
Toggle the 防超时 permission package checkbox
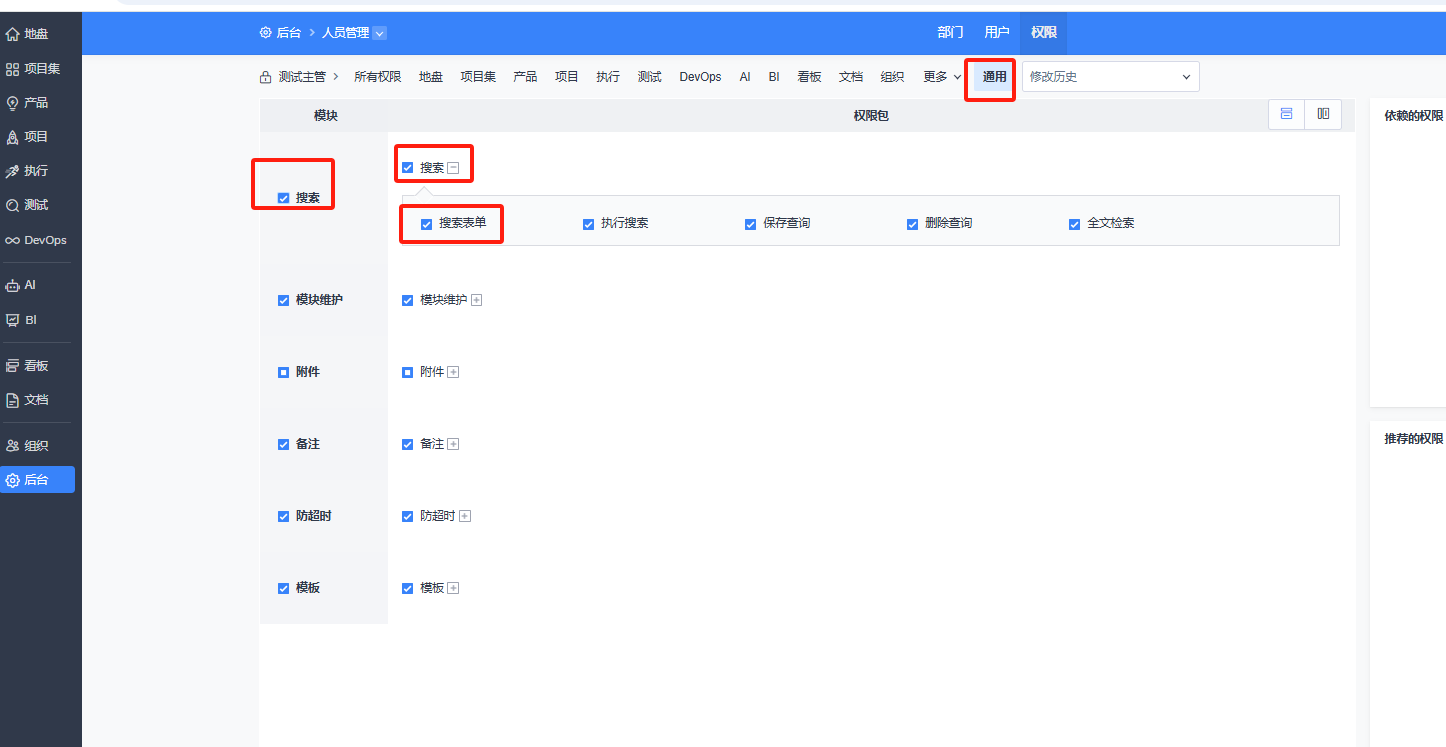pyautogui.click(x=407, y=516)
